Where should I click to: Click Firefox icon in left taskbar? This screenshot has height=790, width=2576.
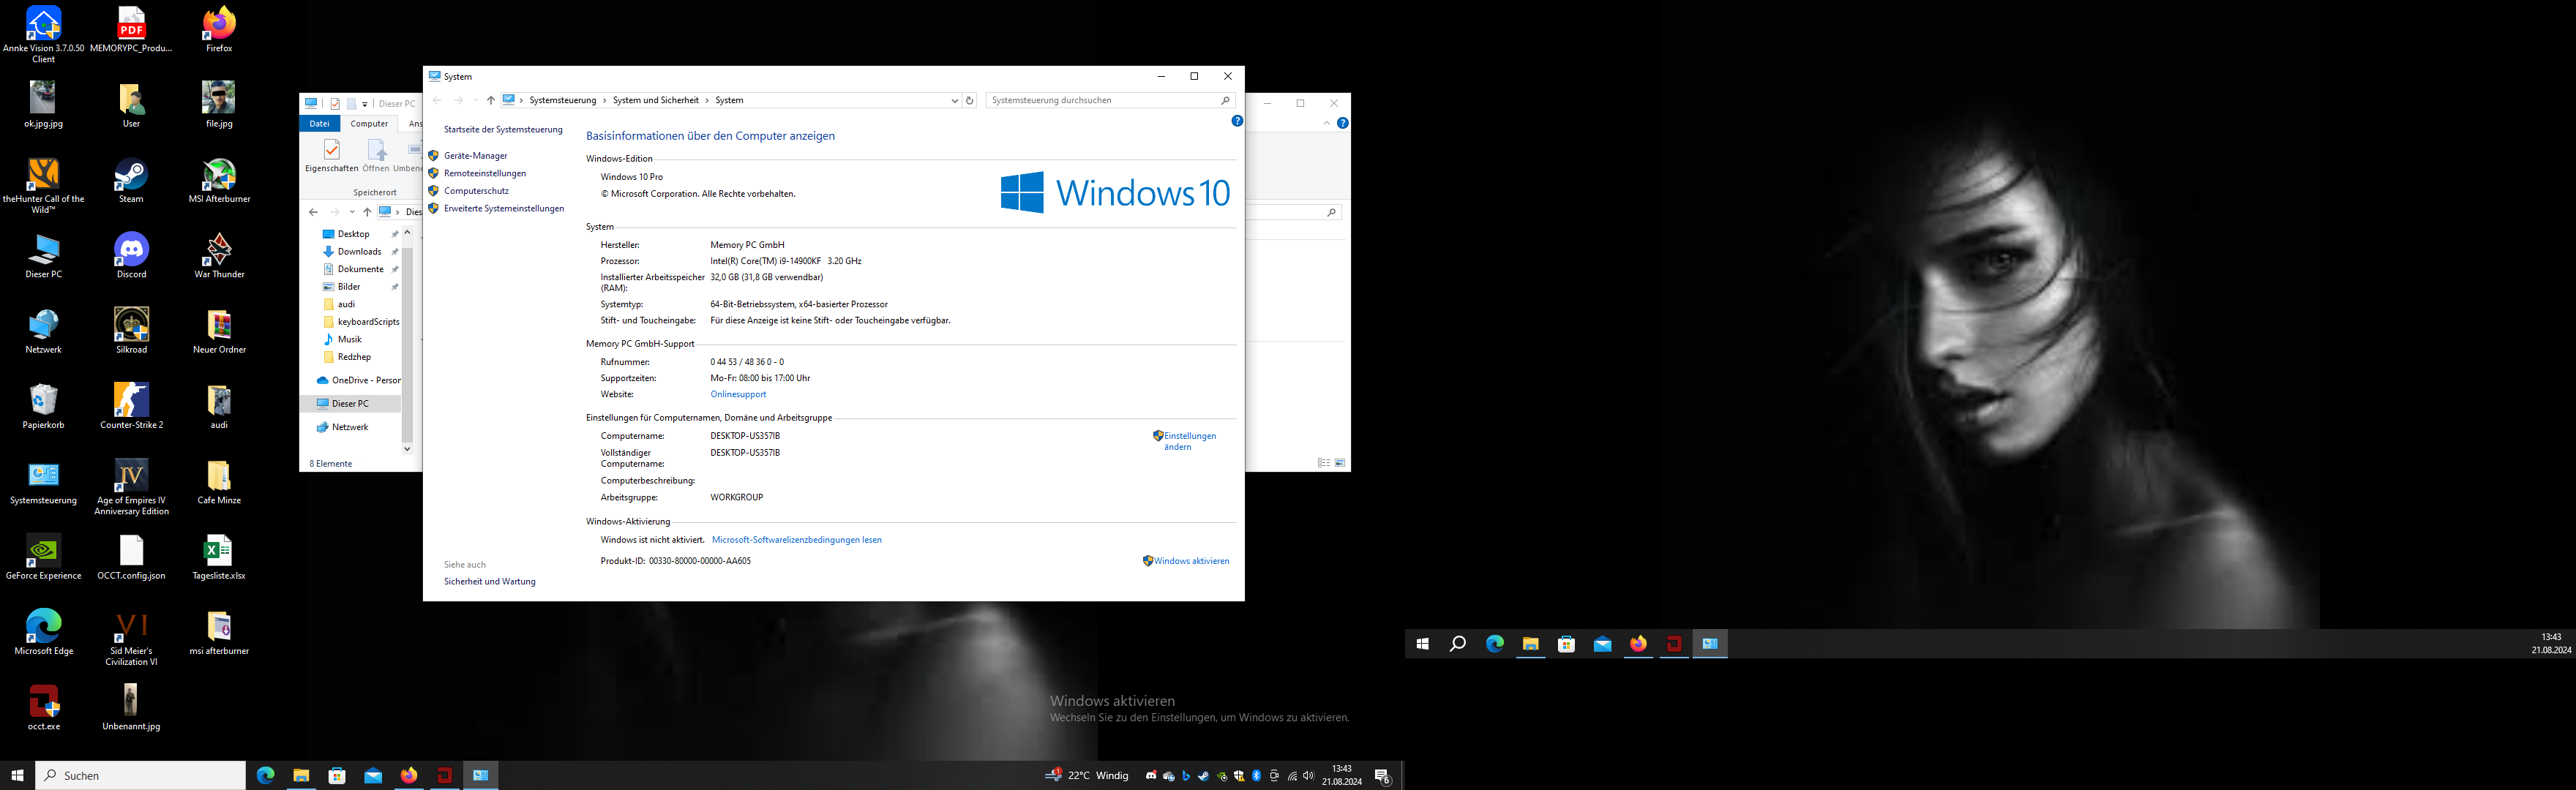coord(409,776)
